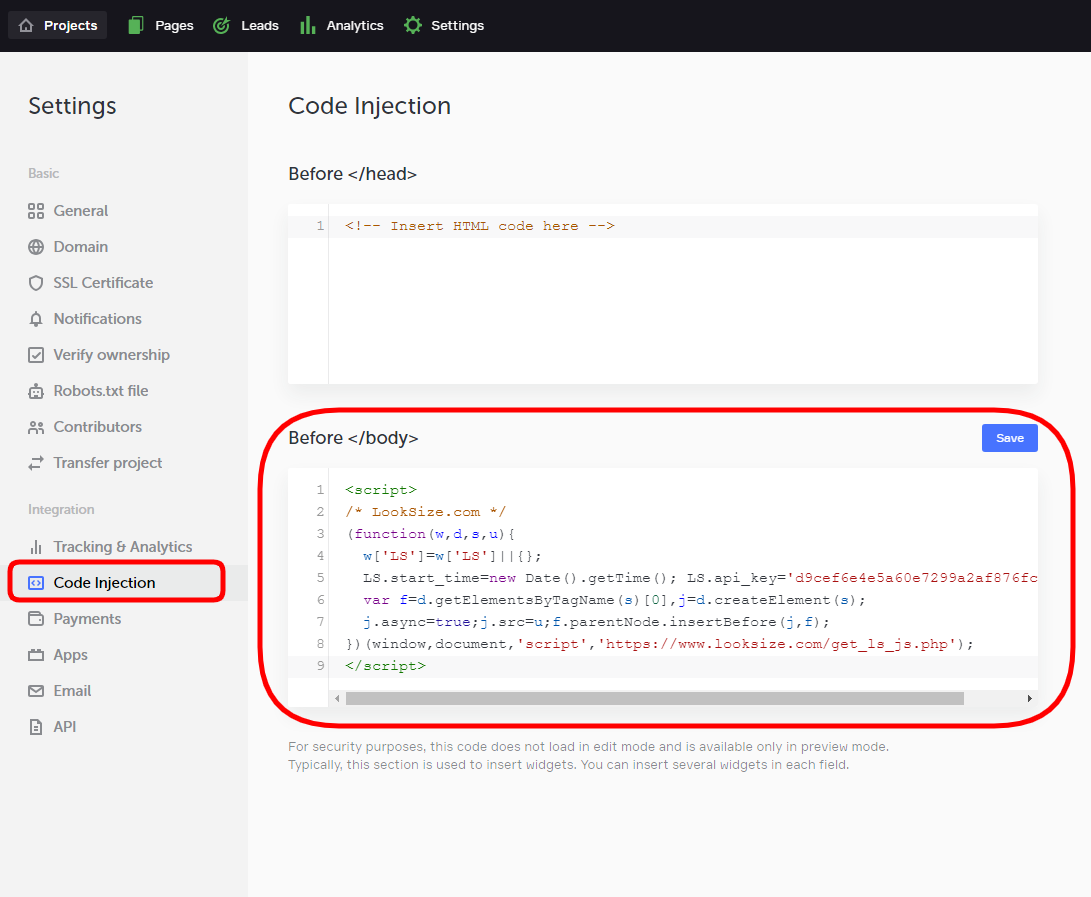
Task: Click the Payments wallet icon
Action: 35,619
